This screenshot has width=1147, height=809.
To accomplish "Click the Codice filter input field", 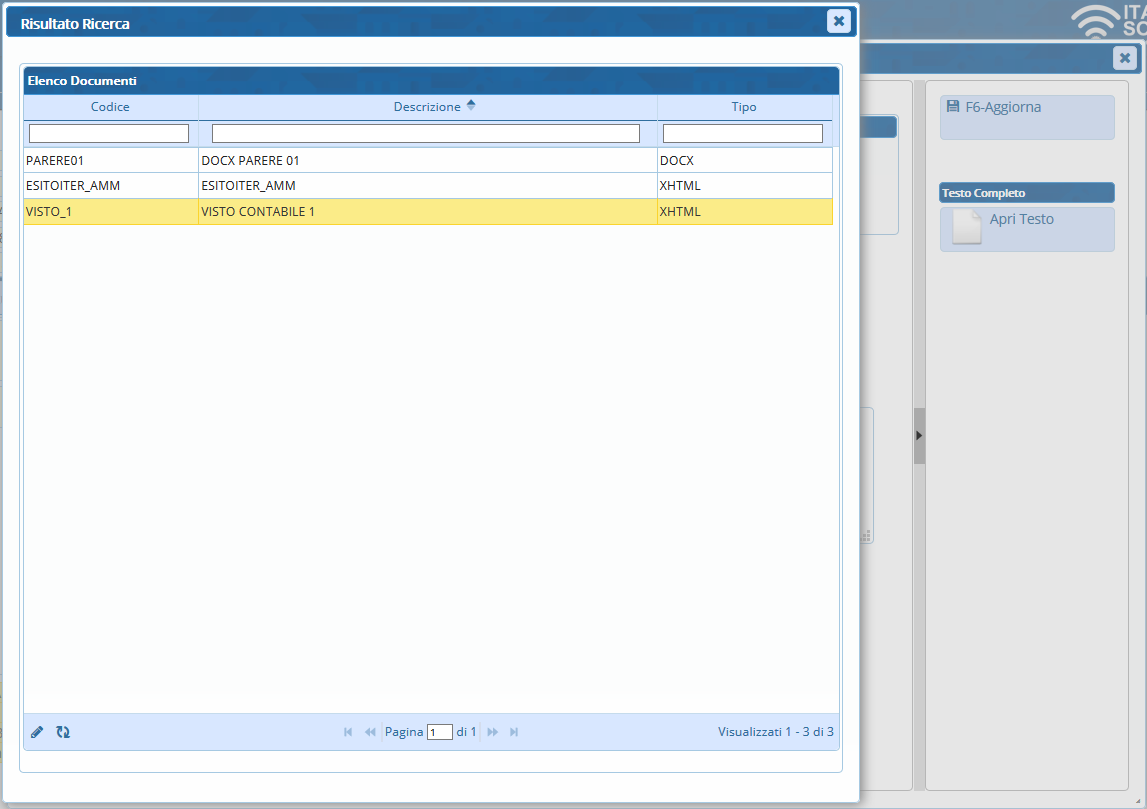I will point(109,133).
